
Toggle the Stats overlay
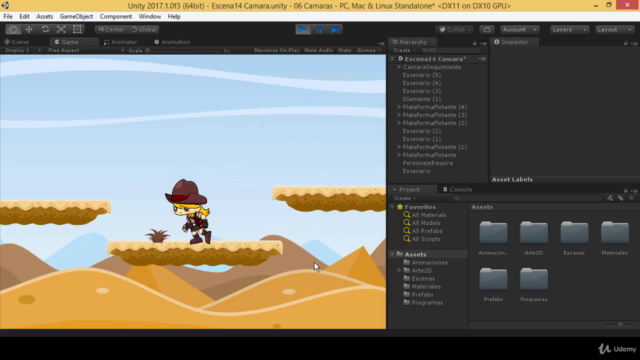(344, 50)
